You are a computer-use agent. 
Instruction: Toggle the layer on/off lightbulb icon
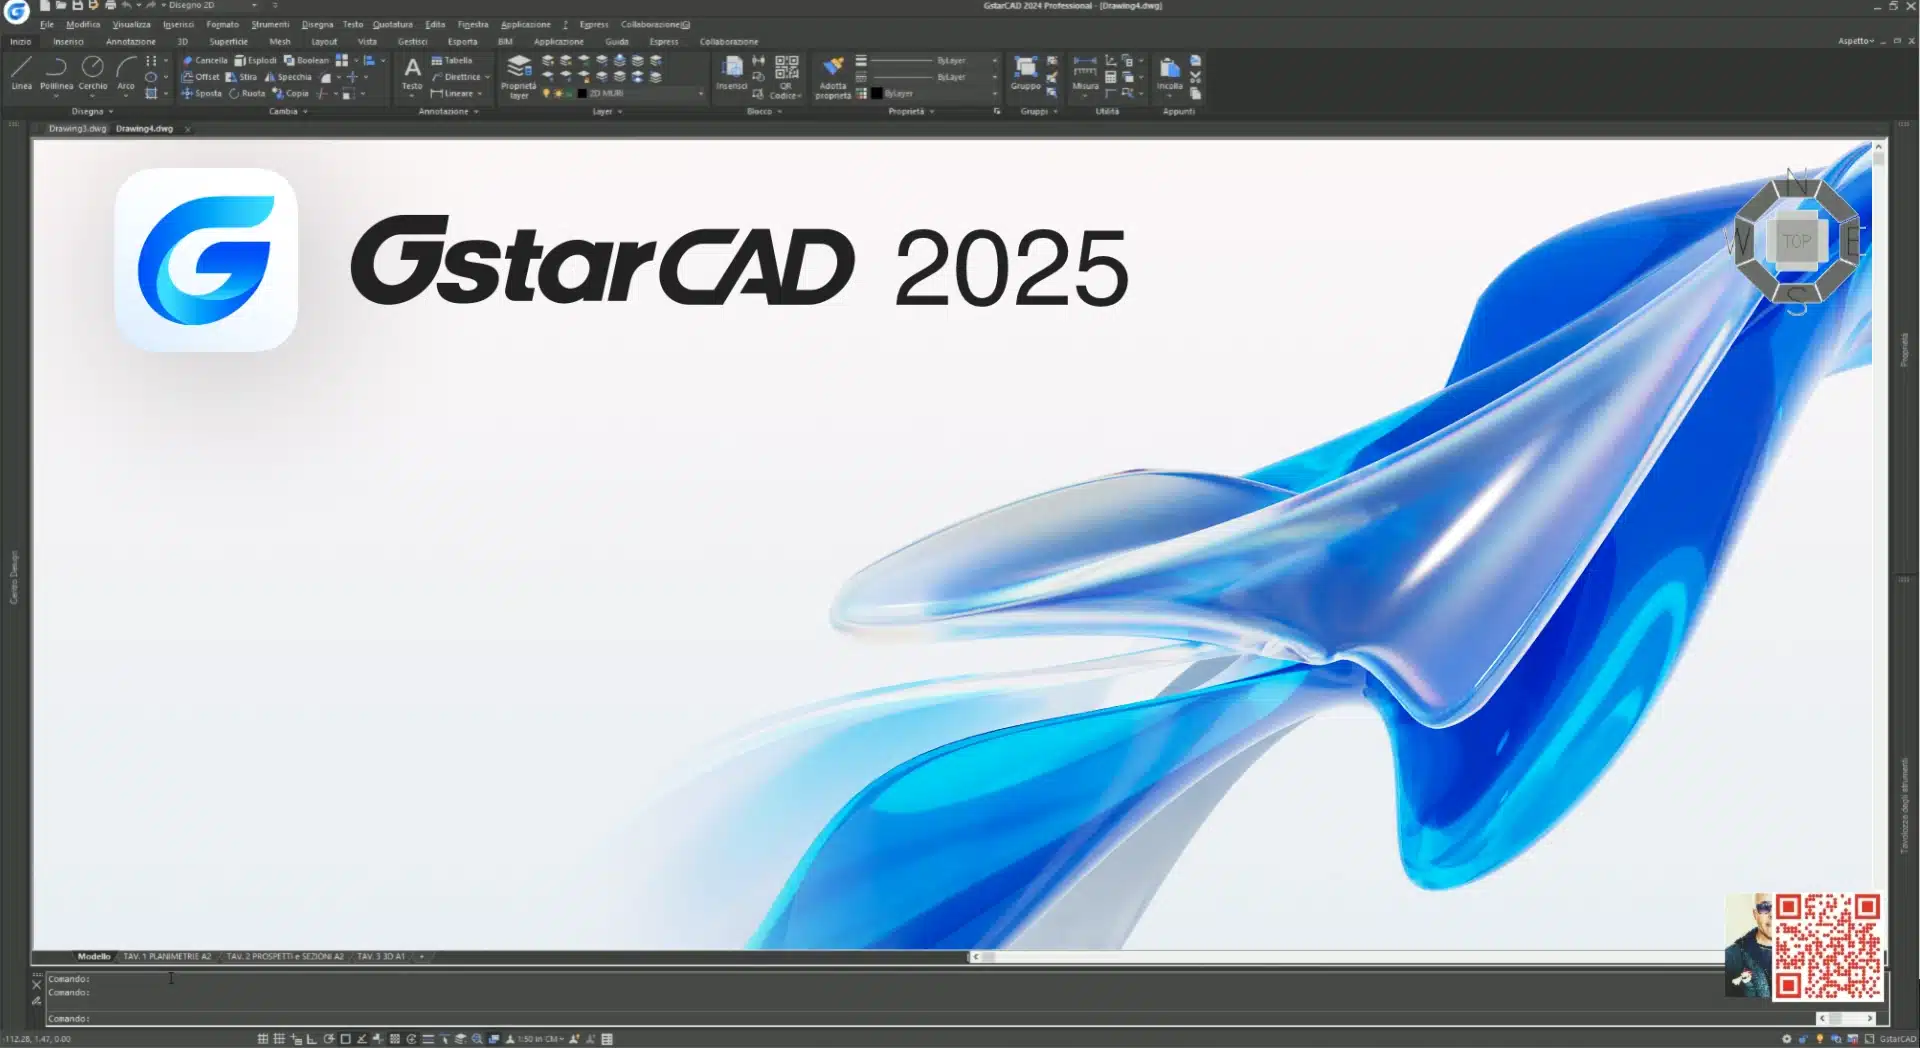[546, 93]
